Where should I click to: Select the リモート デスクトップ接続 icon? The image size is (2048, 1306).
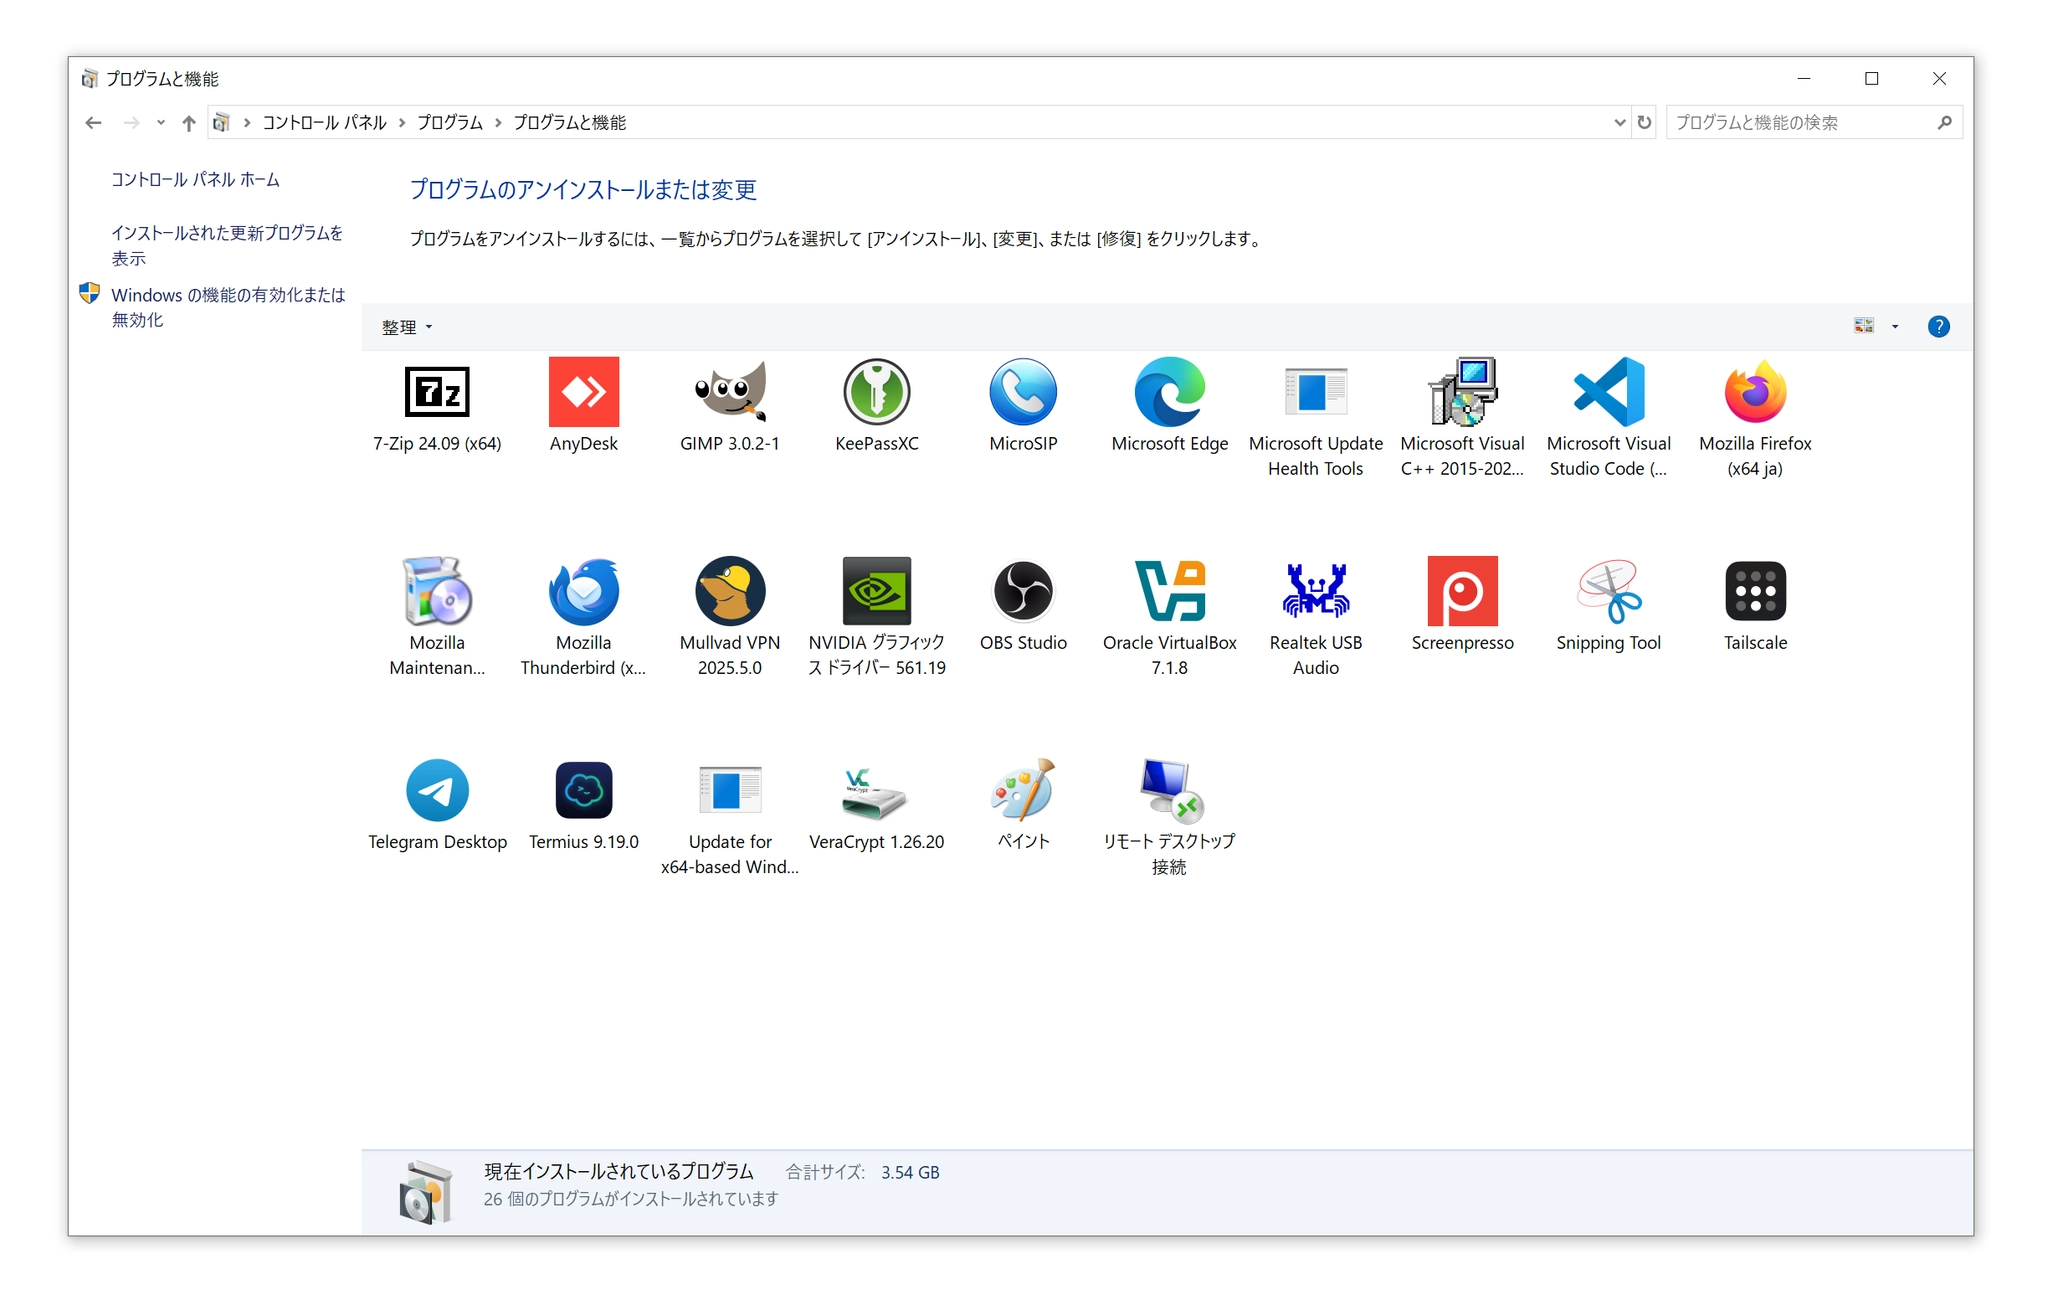pyautogui.click(x=1170, y=790)
